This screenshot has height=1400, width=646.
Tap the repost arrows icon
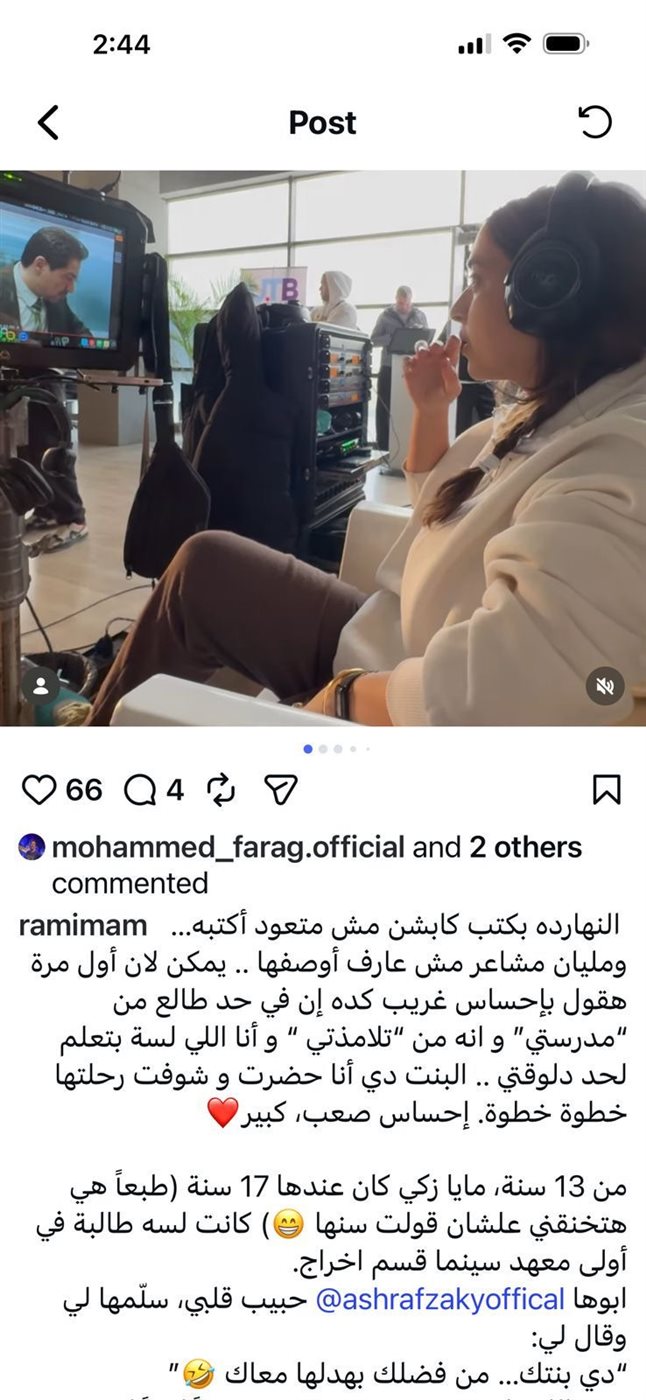tap(221, 790)
